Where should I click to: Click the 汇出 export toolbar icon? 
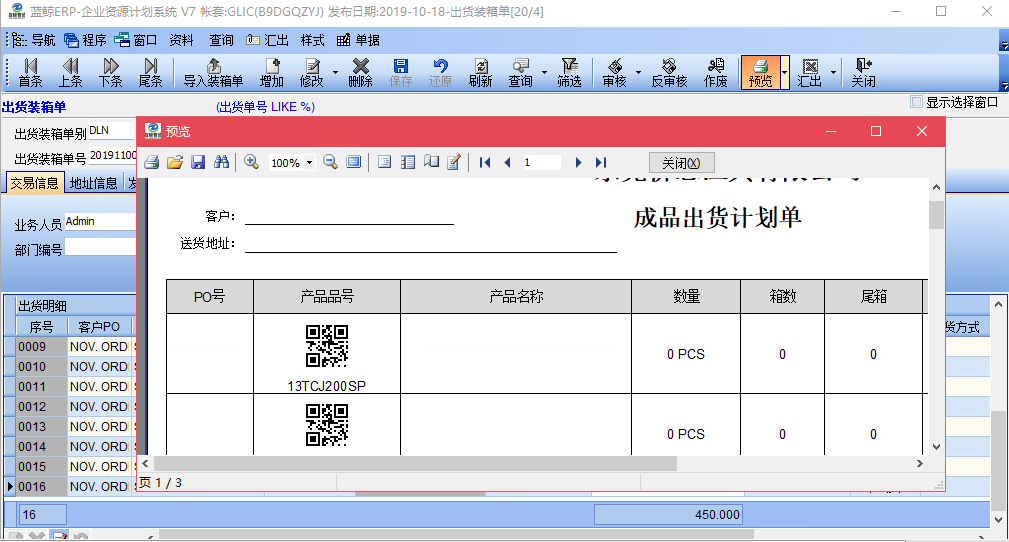click(810, 72)
